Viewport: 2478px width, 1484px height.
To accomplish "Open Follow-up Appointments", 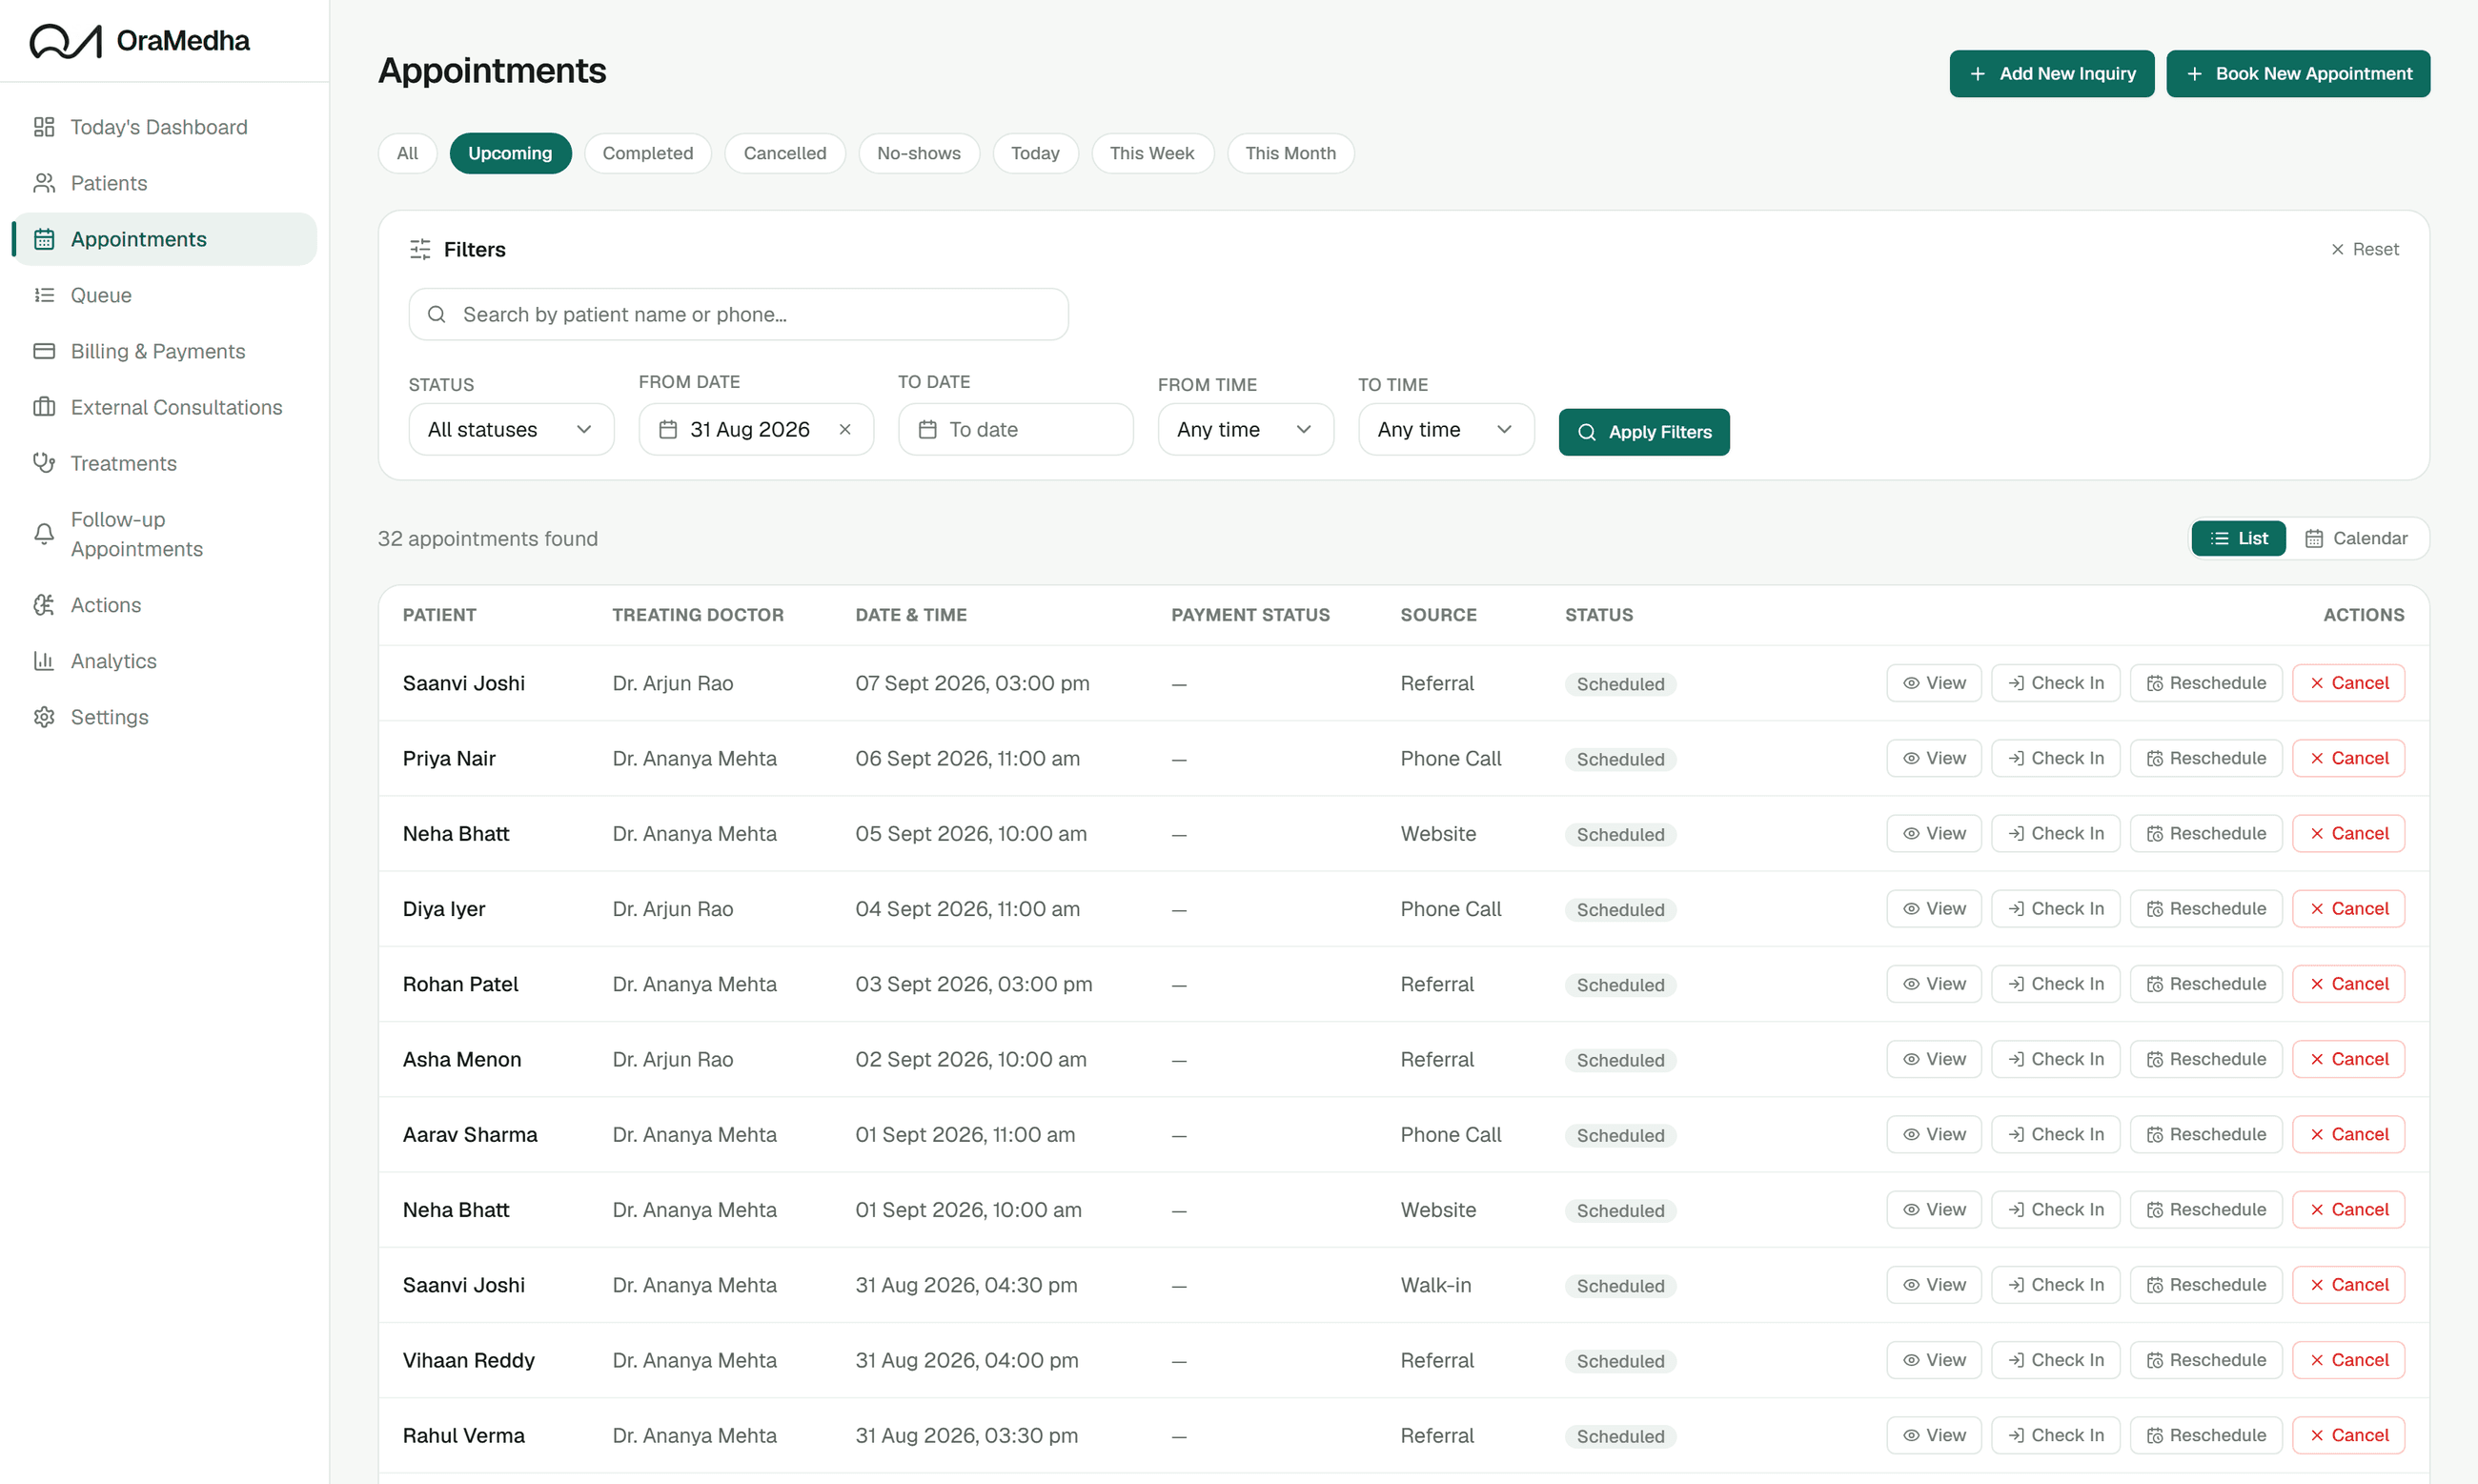I will [164, 534].
